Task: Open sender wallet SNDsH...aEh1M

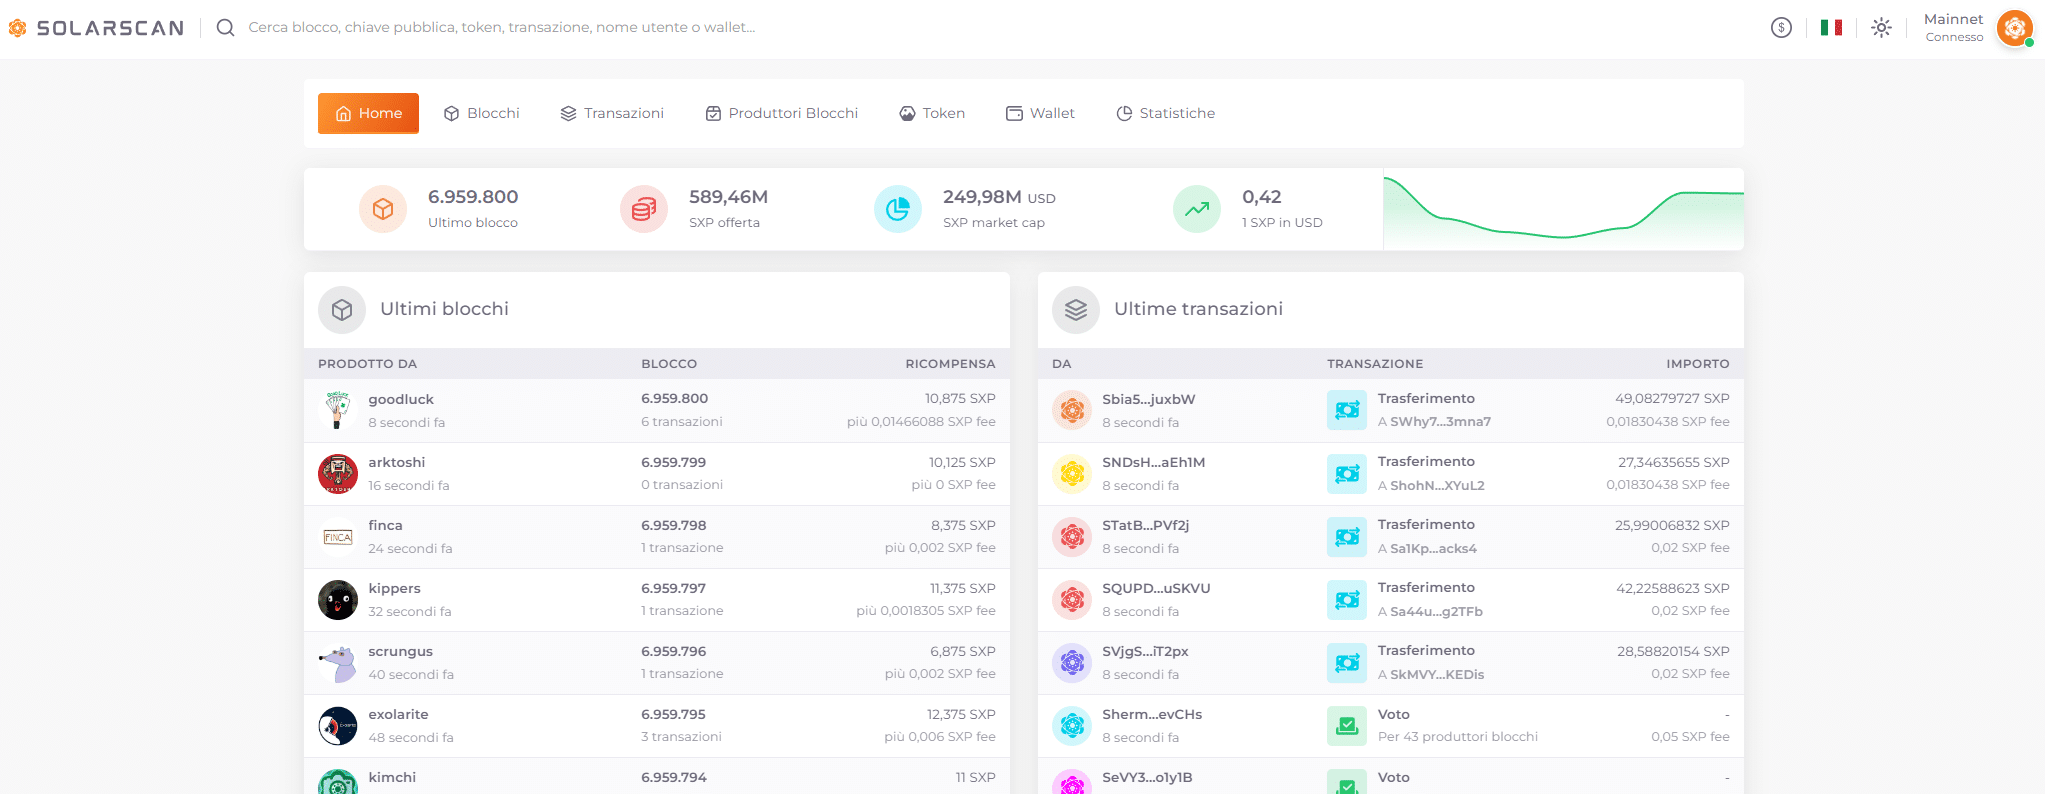Action: 1154,462
